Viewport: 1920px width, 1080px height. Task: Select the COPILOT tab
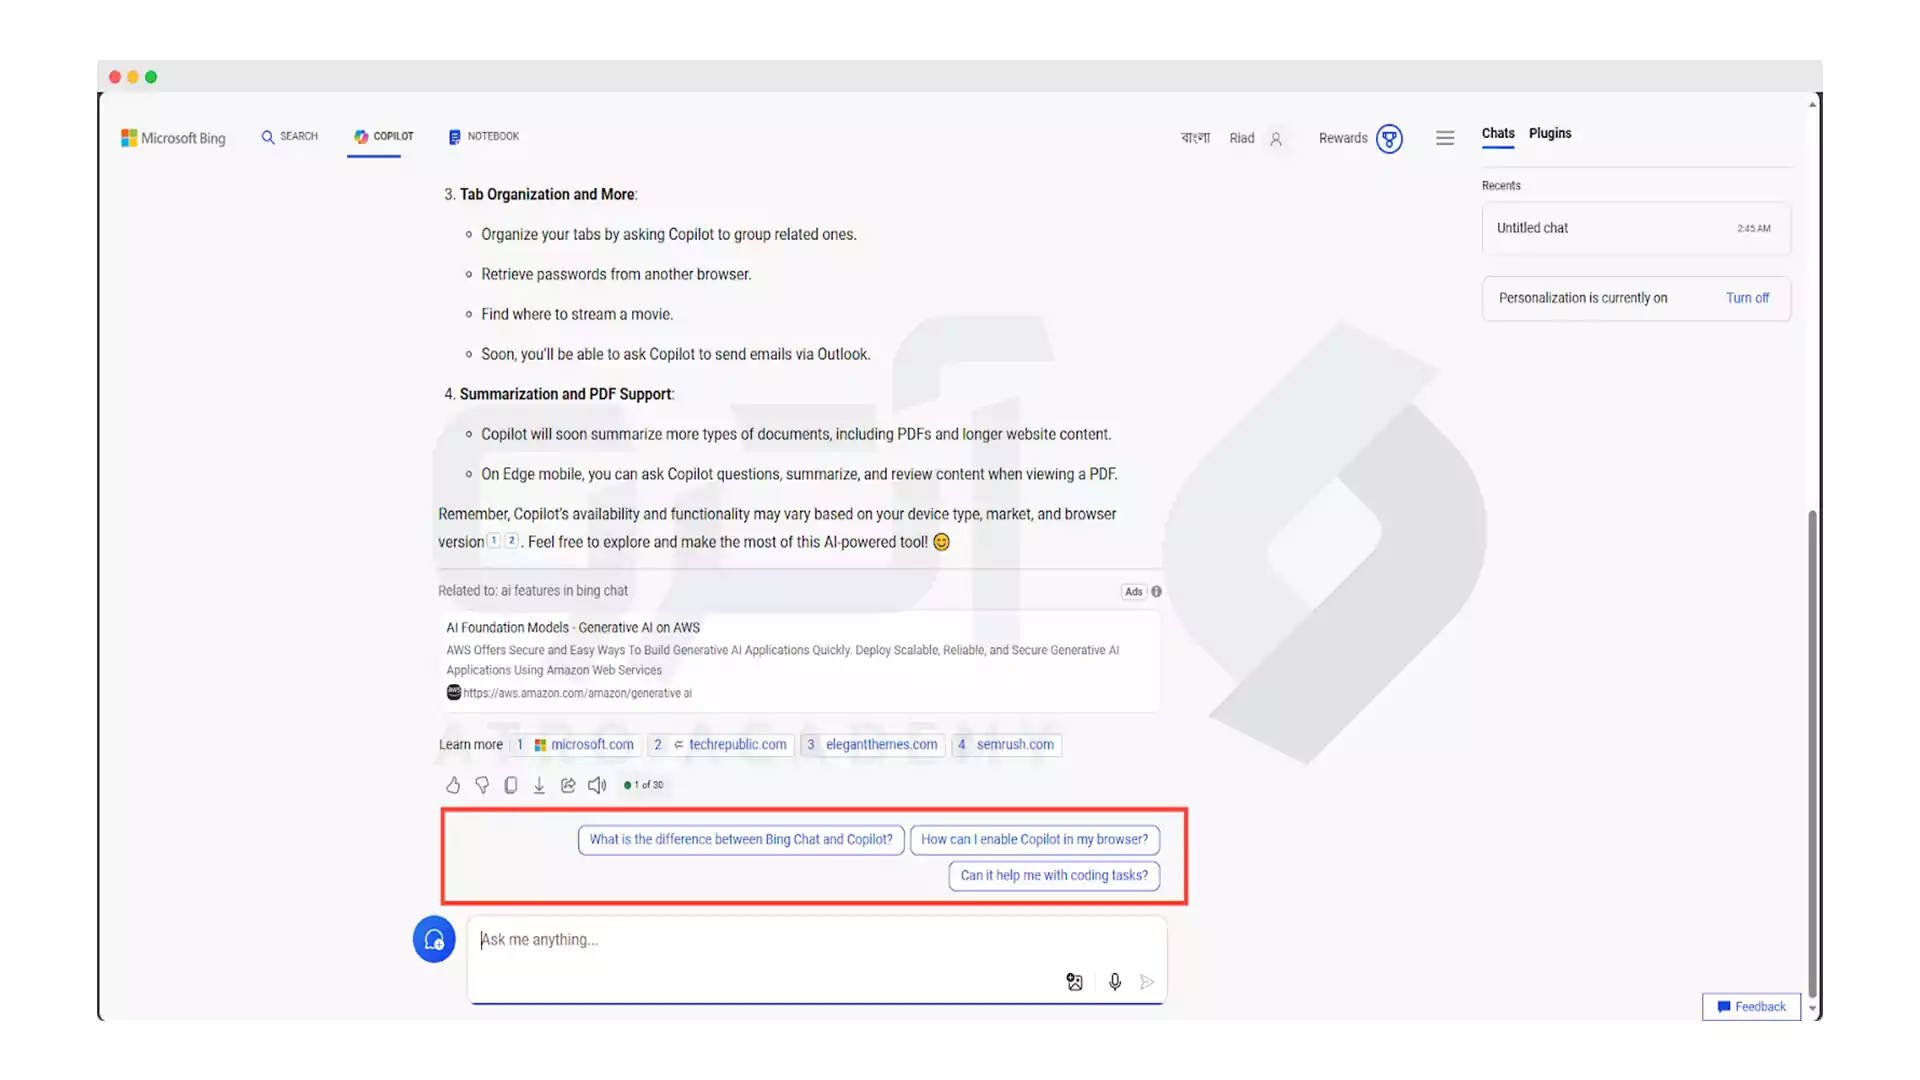coord(382,136)
